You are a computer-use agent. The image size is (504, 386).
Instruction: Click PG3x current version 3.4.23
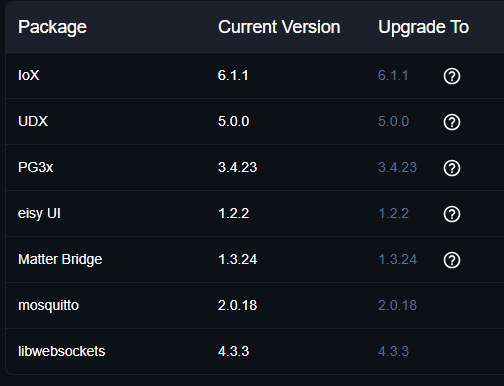[x=237, y=167]
